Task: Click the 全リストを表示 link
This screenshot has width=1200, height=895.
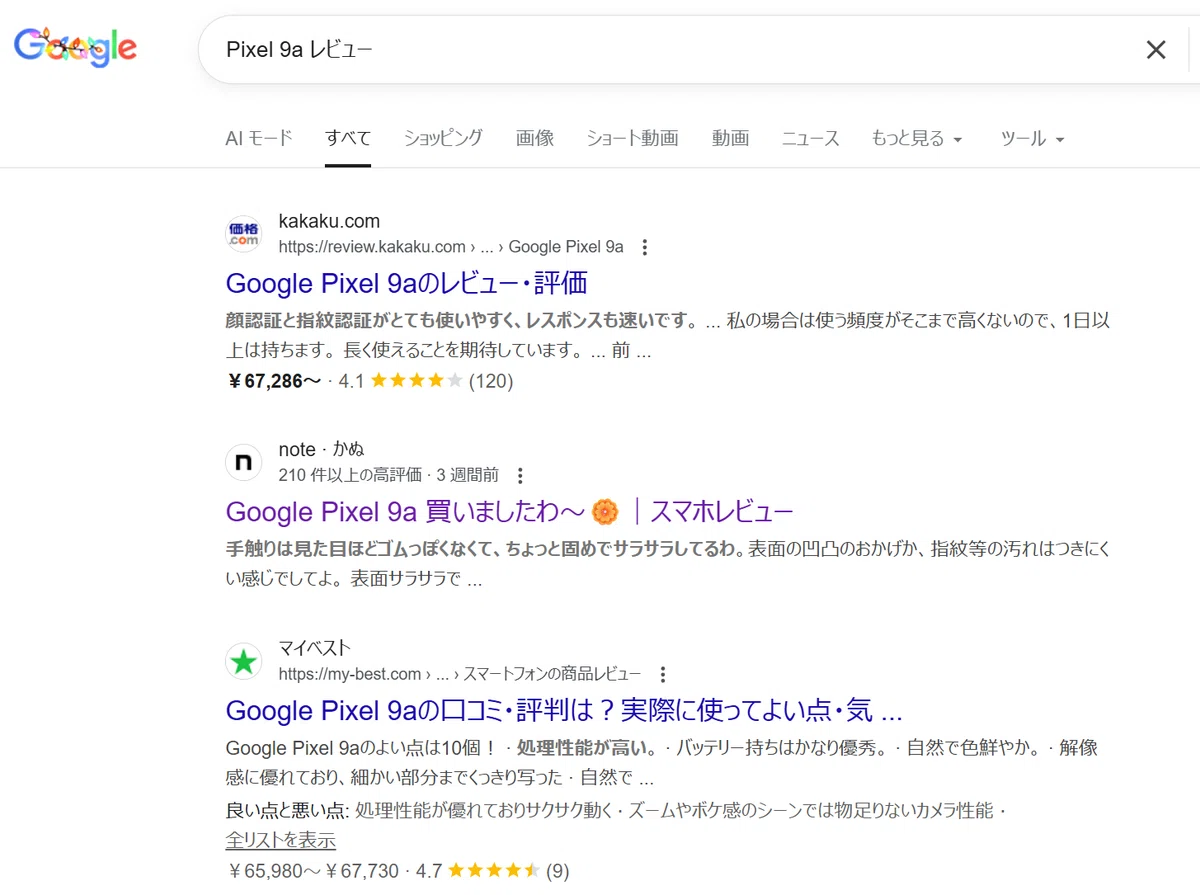Action: click(281, 840)
